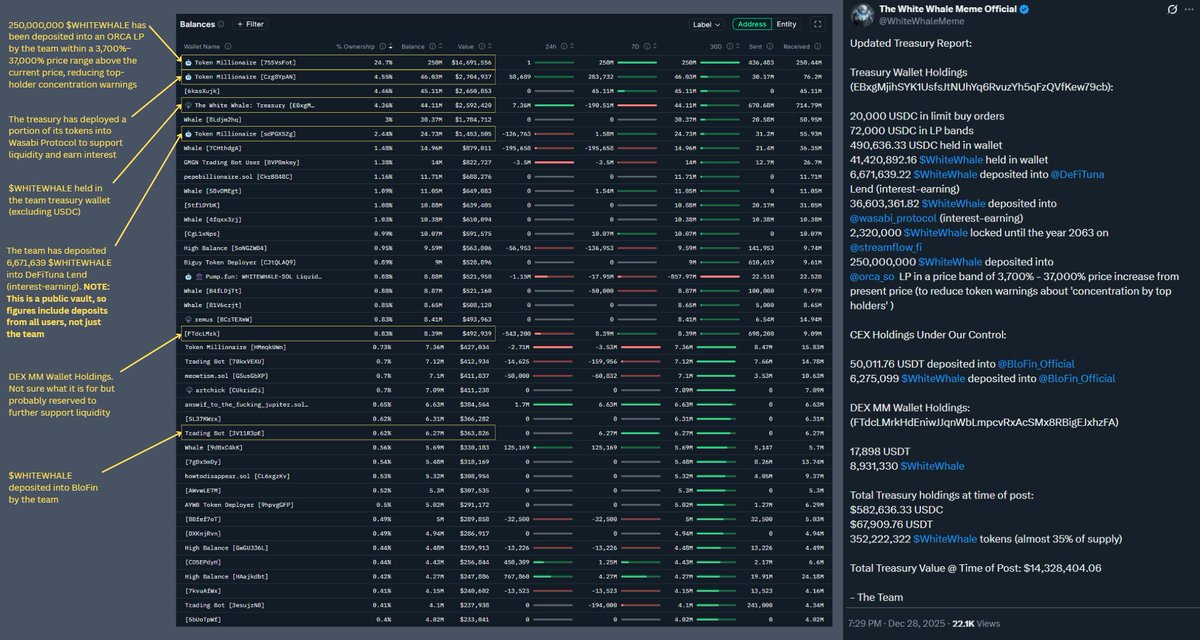This screenshot has width=1200, height=640.
Task: Sort the 30D column using its arrows
Action: (738, 46)
